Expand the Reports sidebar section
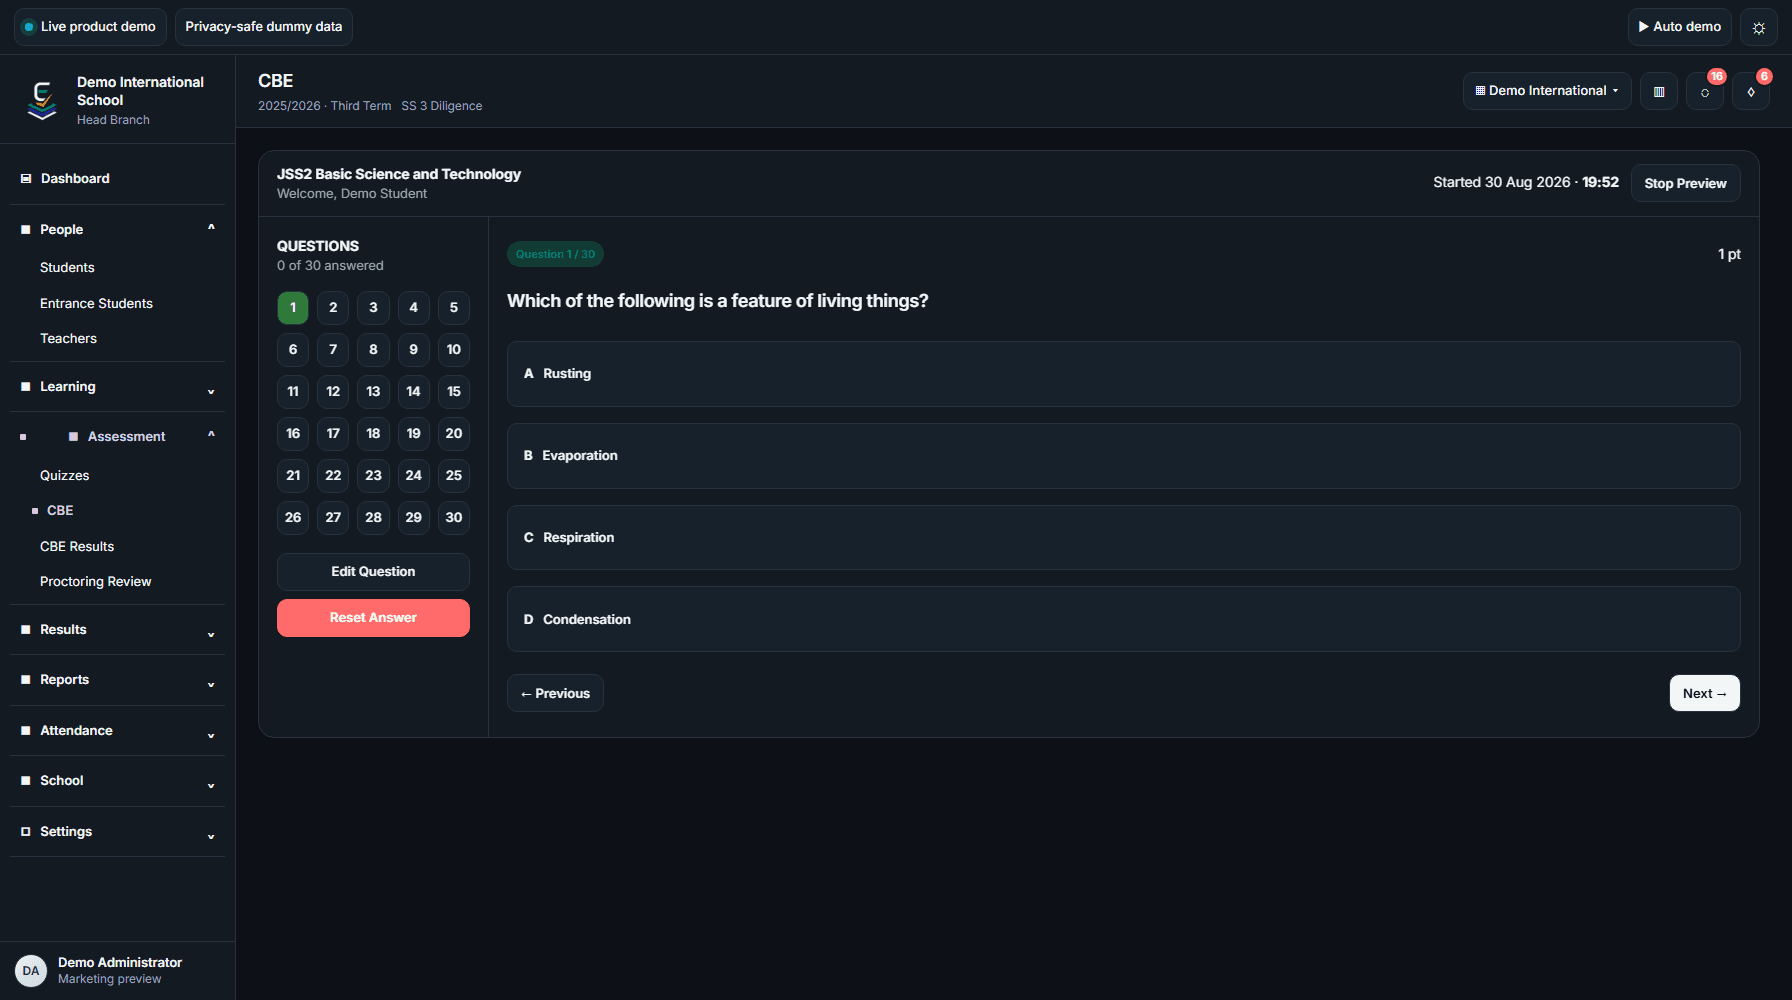1792x1000 pixels. pyautogui.click(x=118, y=680)
